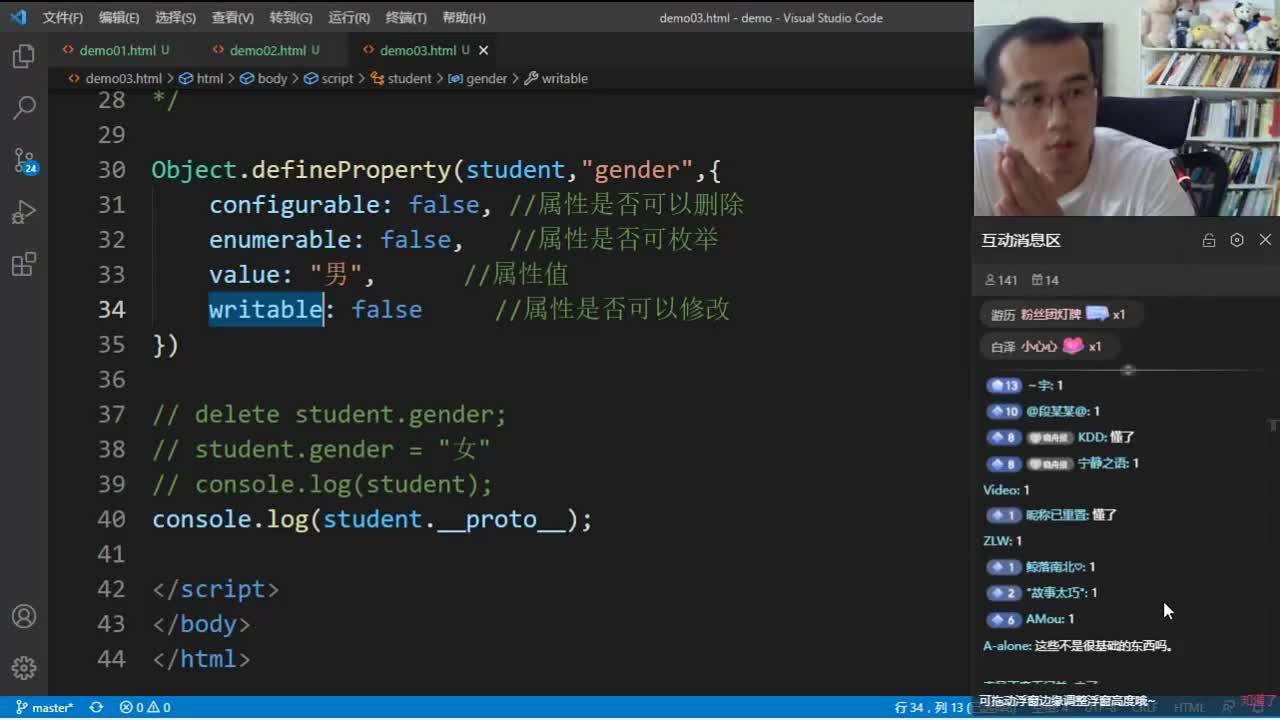Click the master branch indicator in status bar

coord(45,707)
